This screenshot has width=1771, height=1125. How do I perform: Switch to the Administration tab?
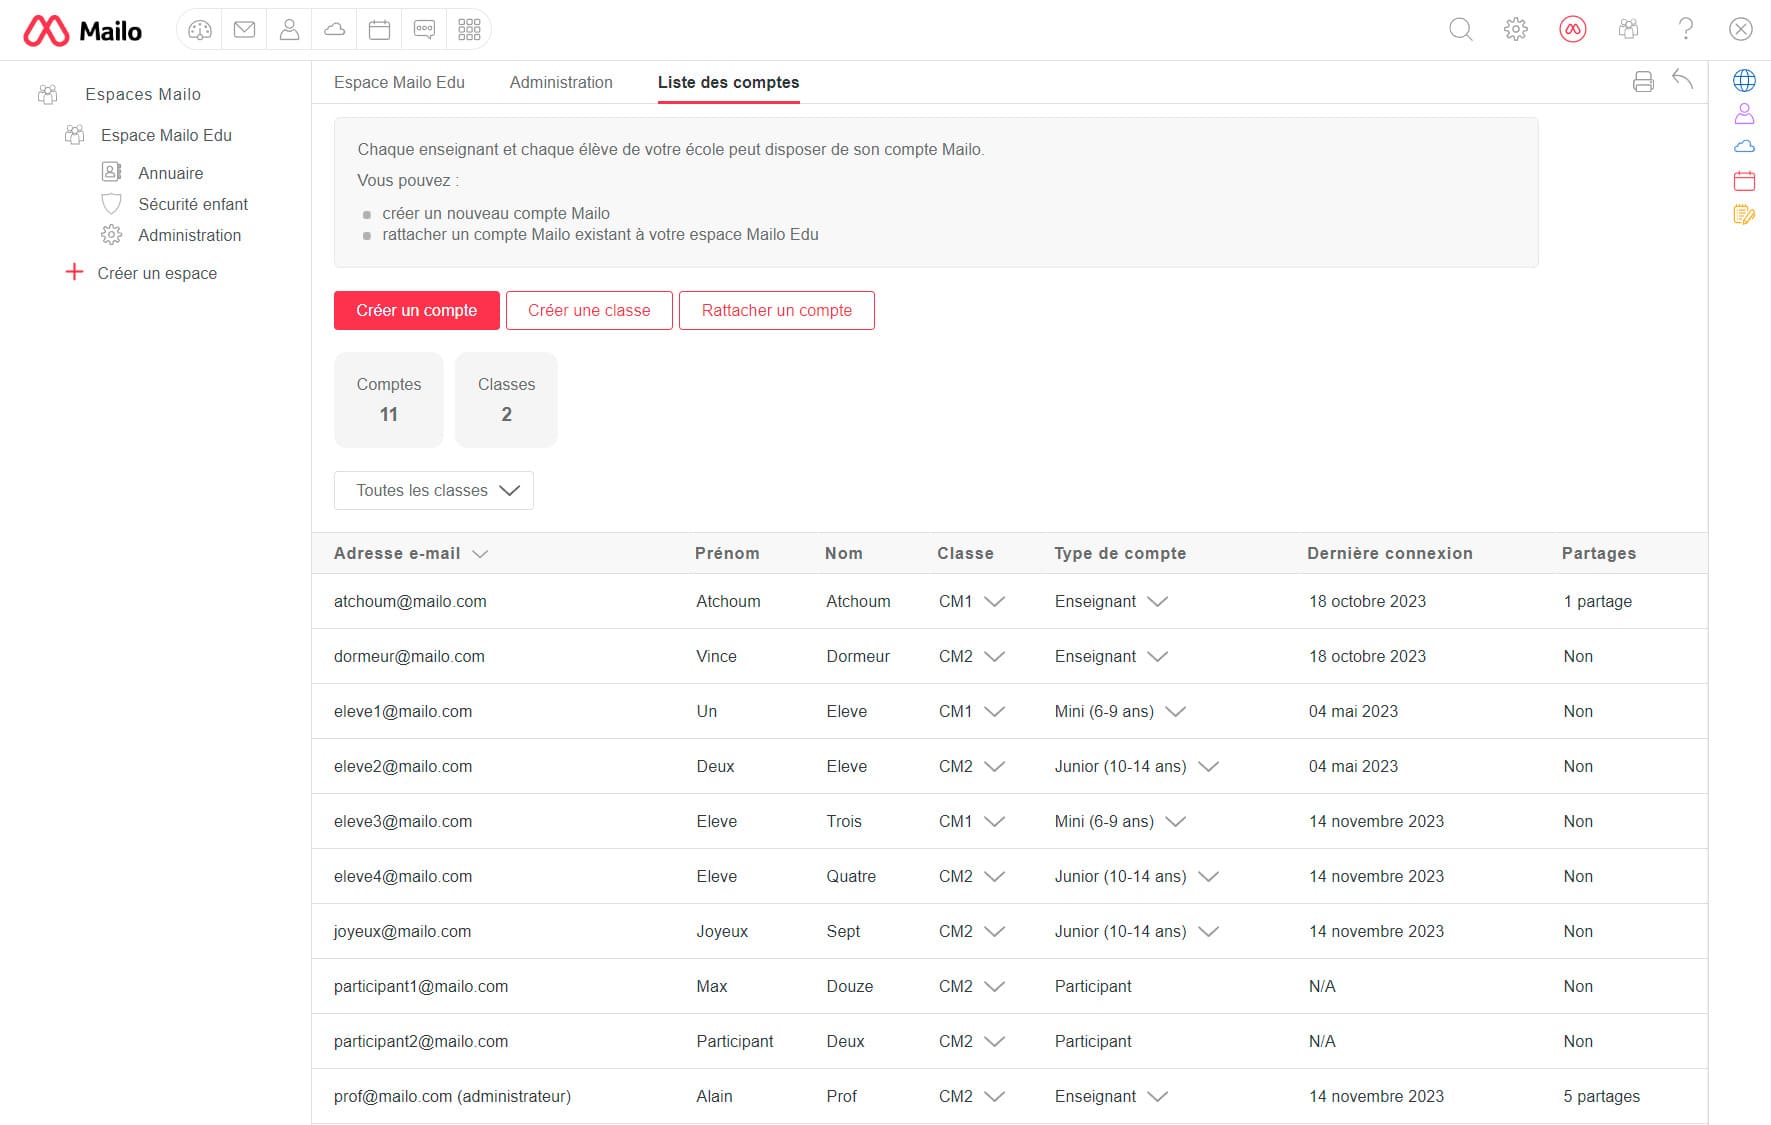coord(561,82)
